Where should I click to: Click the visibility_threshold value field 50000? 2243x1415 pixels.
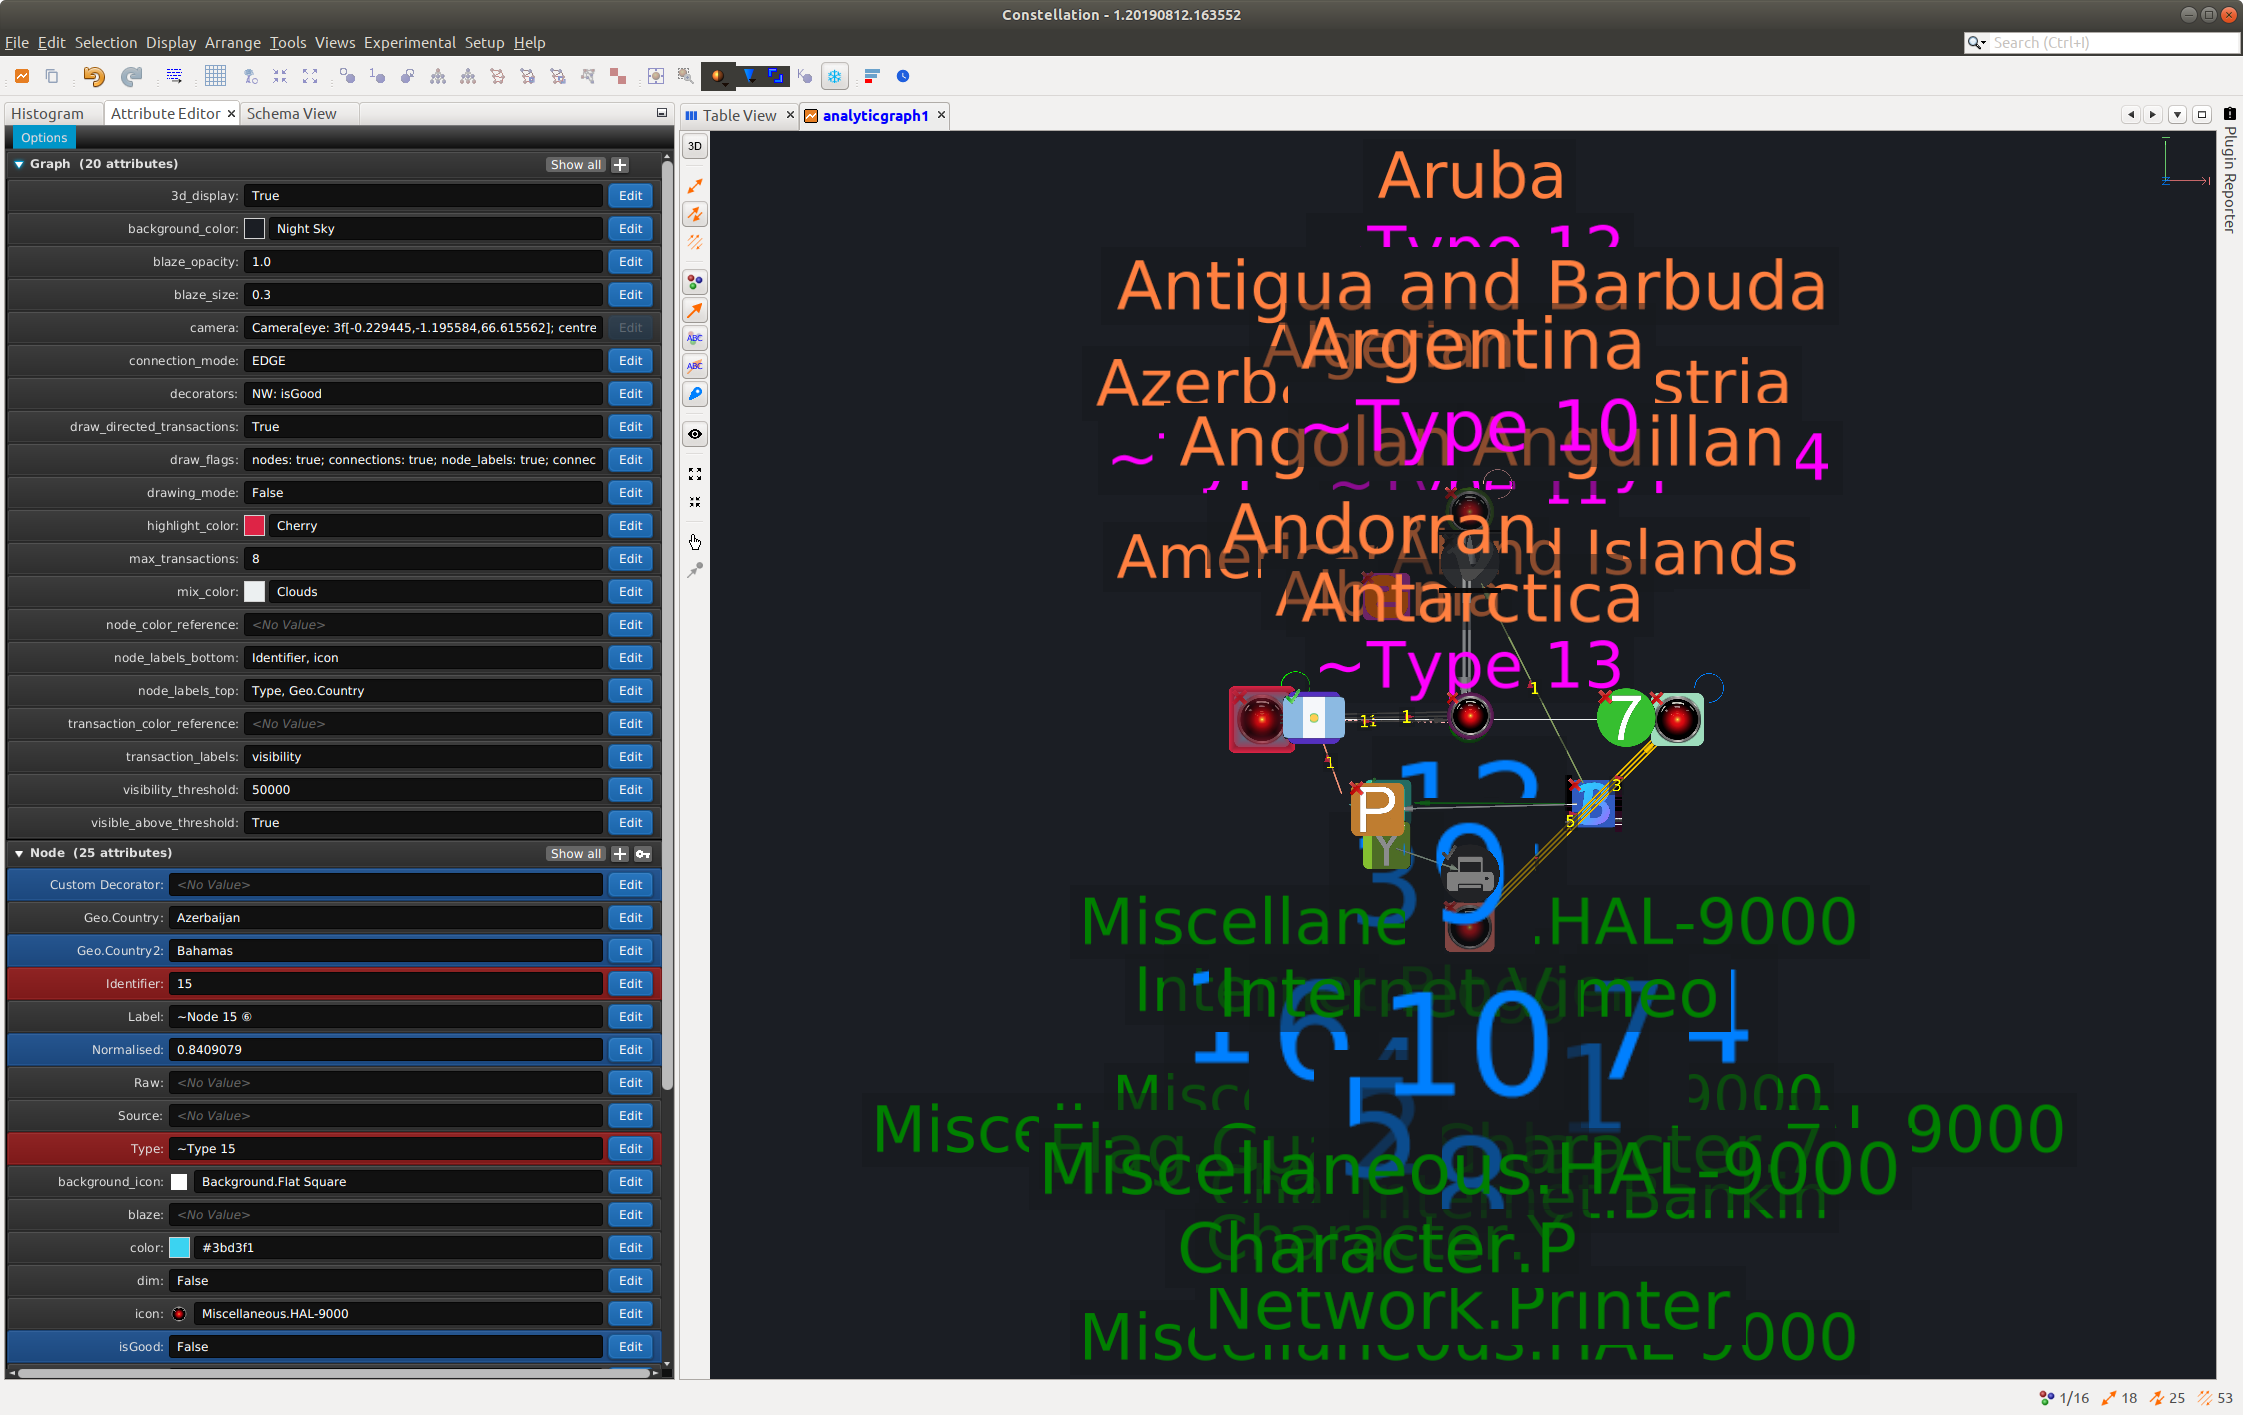click(423, 790)
